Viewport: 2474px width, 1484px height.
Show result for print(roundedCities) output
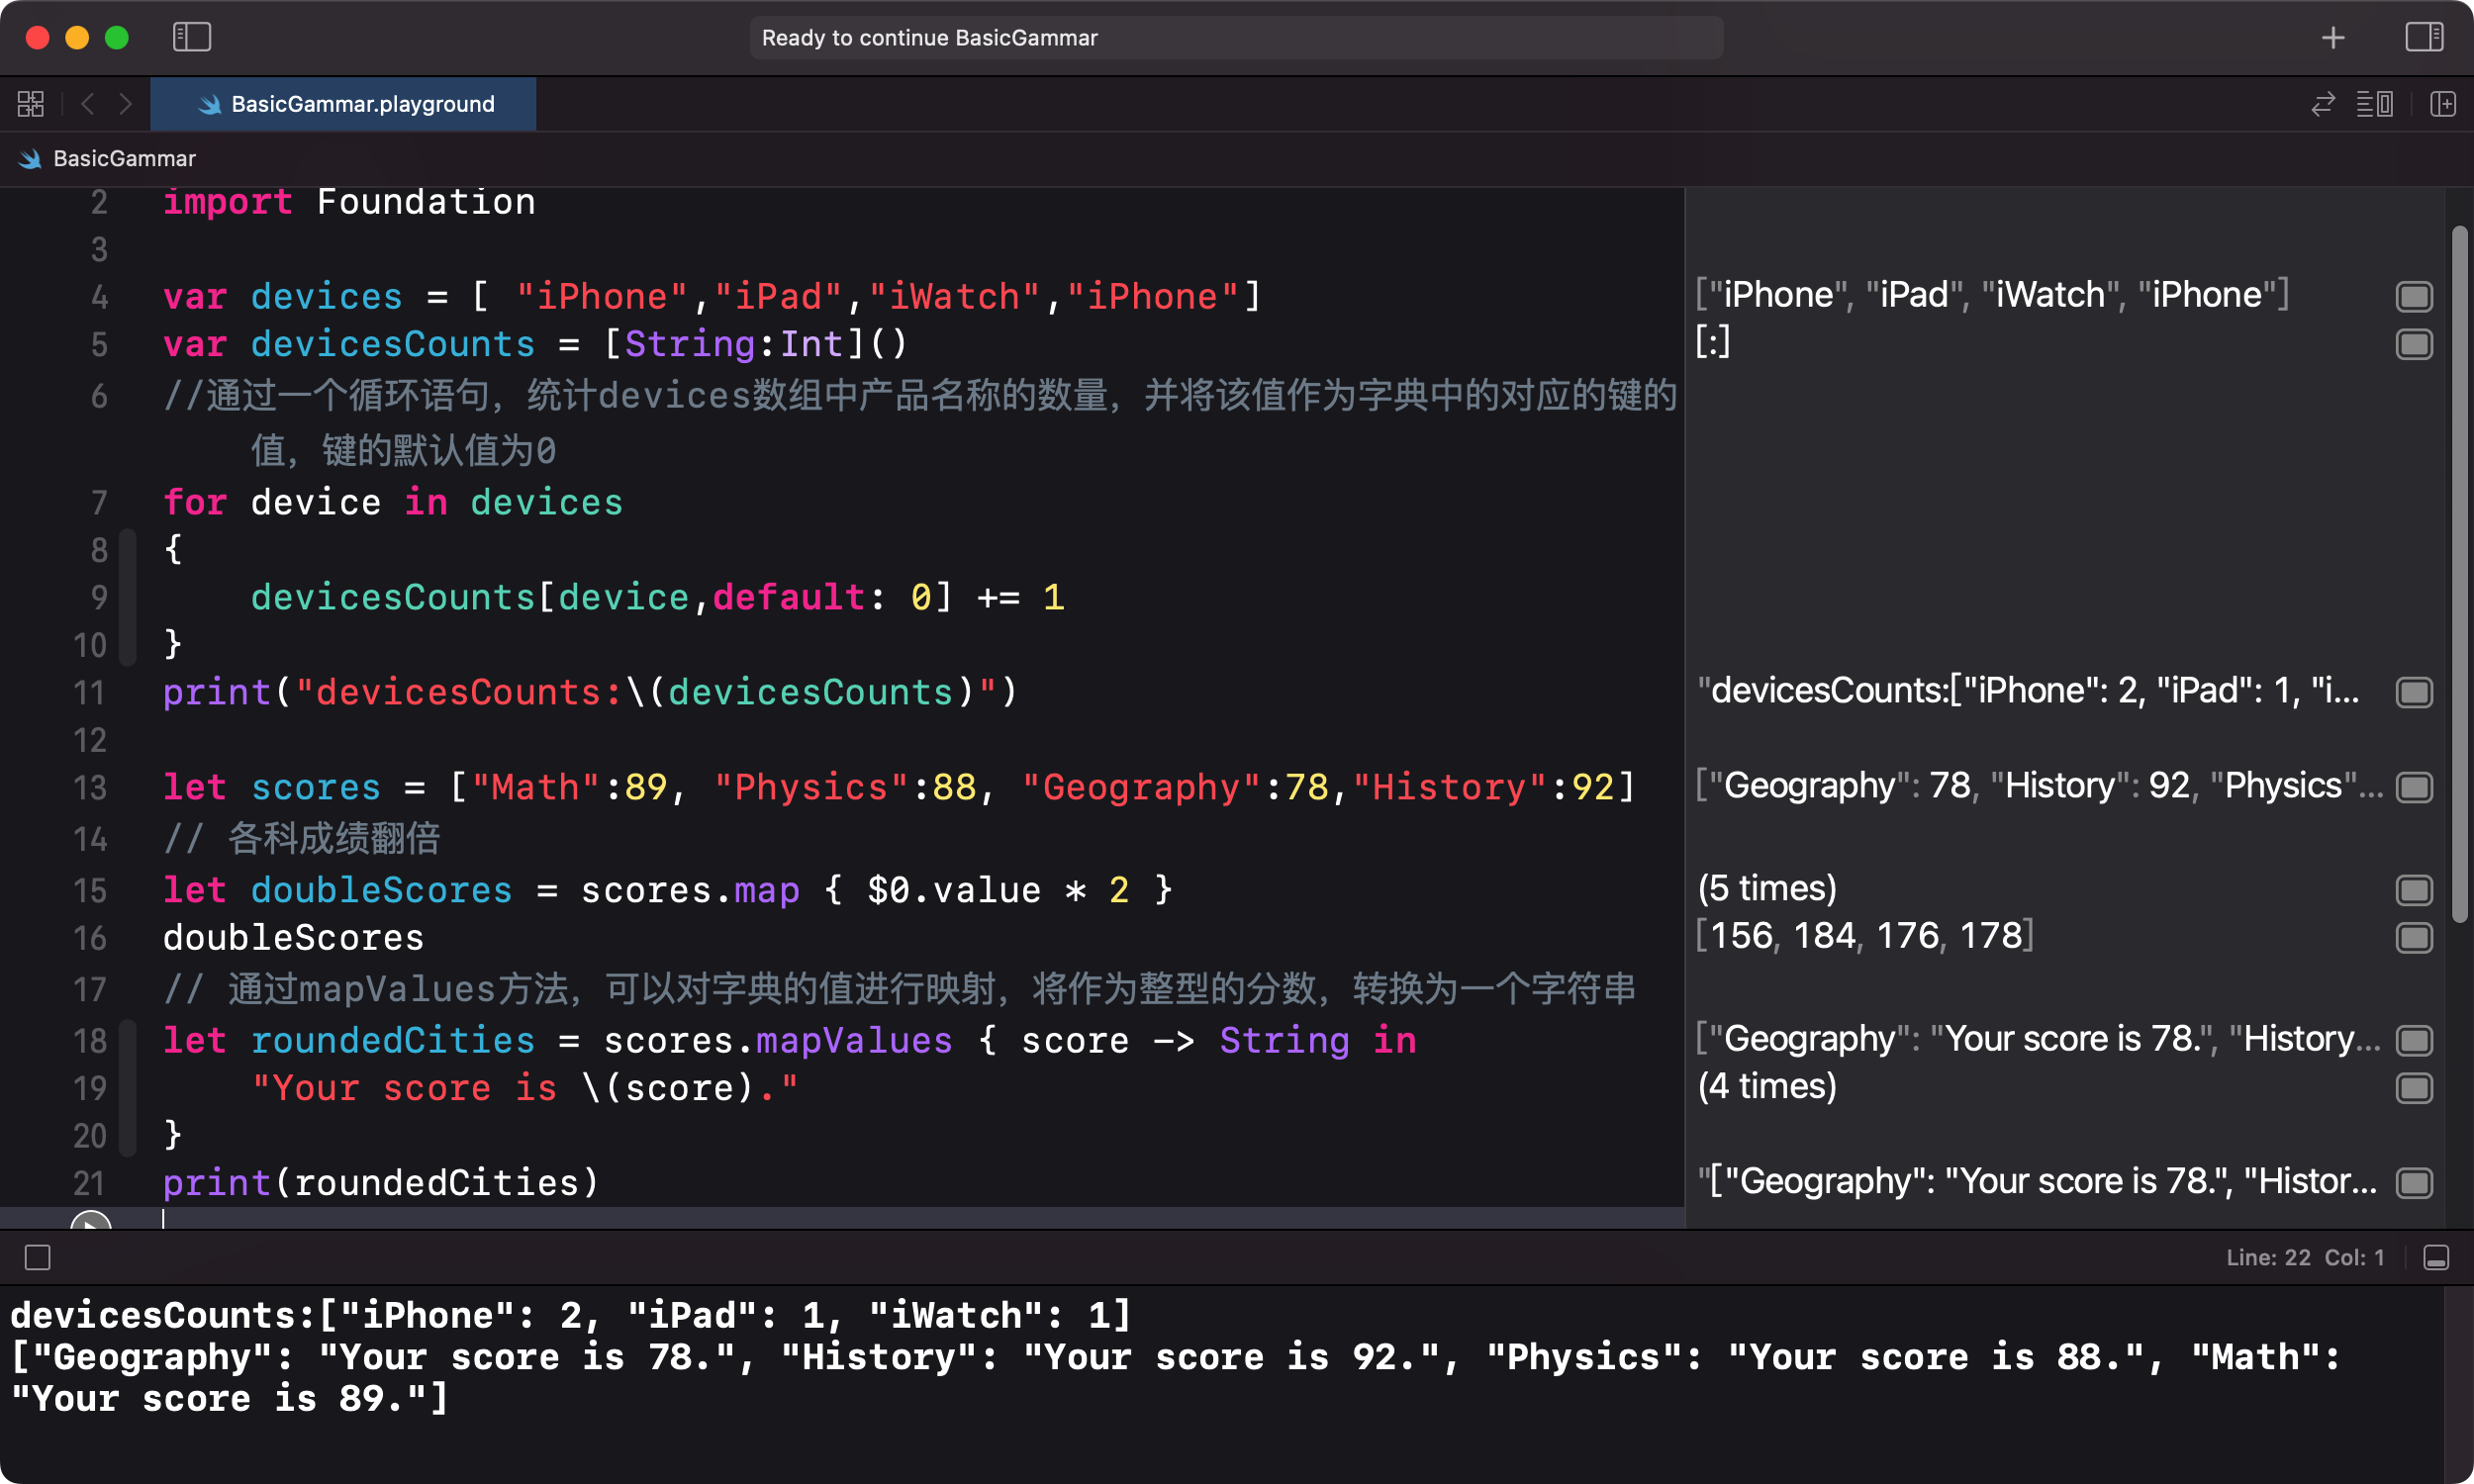coord(2414,1183)
